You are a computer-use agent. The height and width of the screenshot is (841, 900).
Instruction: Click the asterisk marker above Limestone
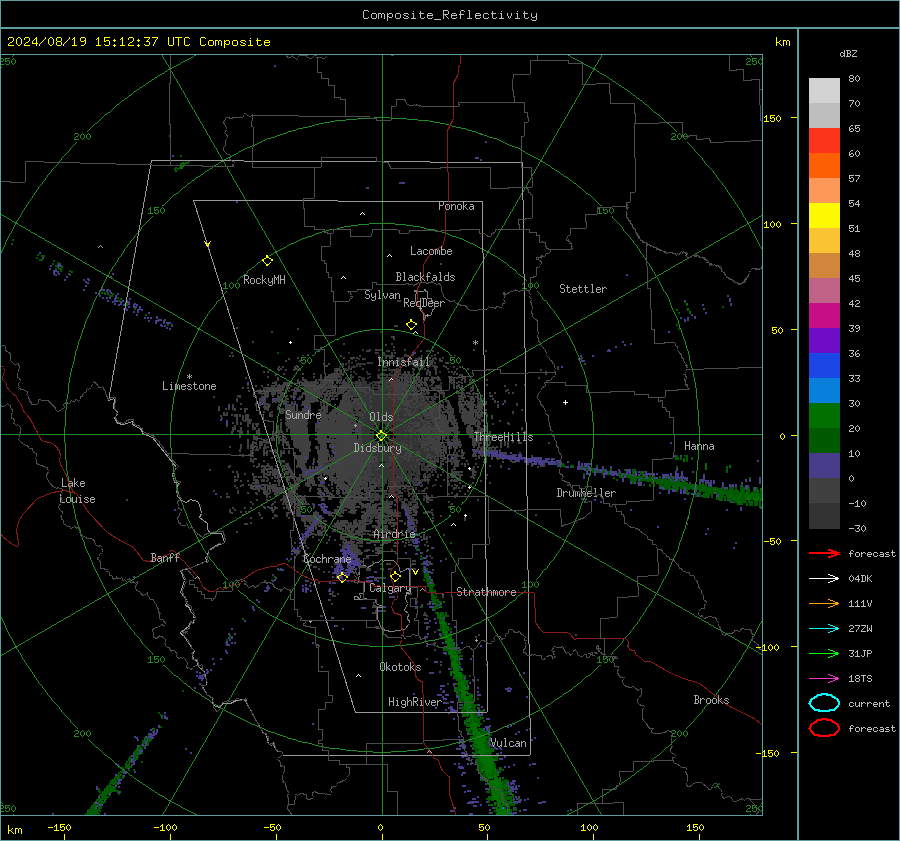coord(189,377)
